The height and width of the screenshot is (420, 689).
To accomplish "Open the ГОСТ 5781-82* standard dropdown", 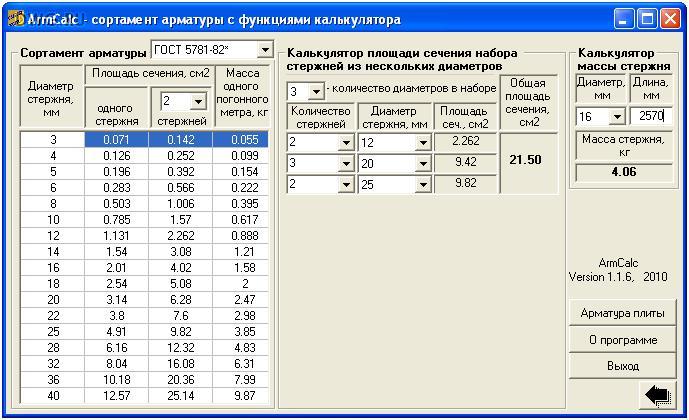I will (264, 50).
